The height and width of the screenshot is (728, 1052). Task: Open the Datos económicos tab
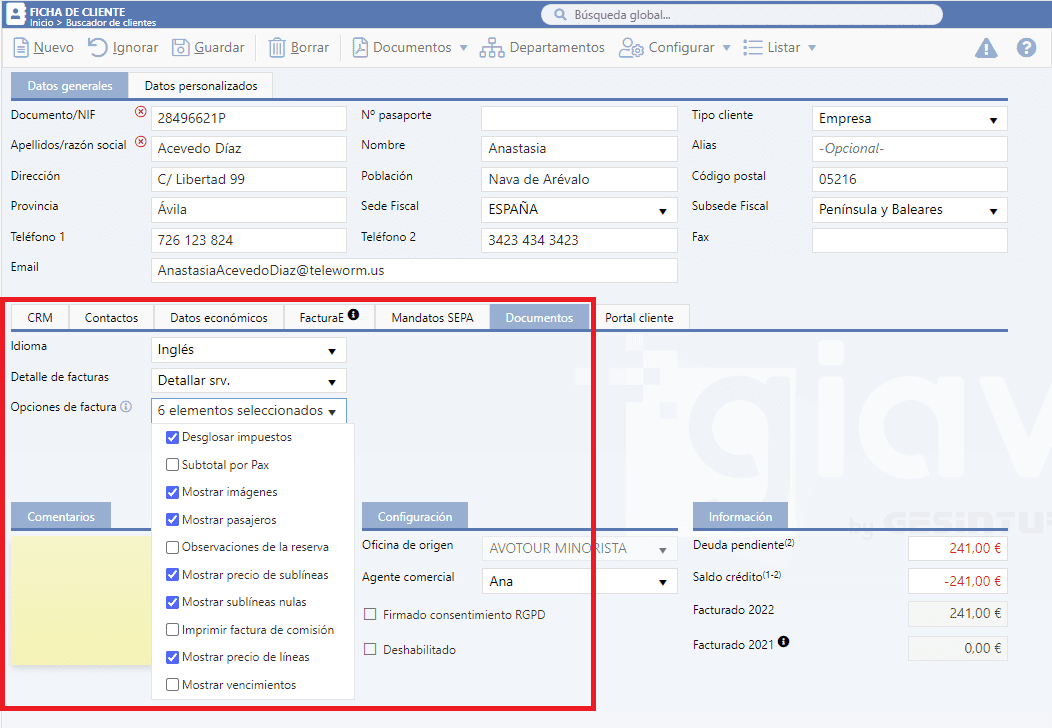coord(219,317)
